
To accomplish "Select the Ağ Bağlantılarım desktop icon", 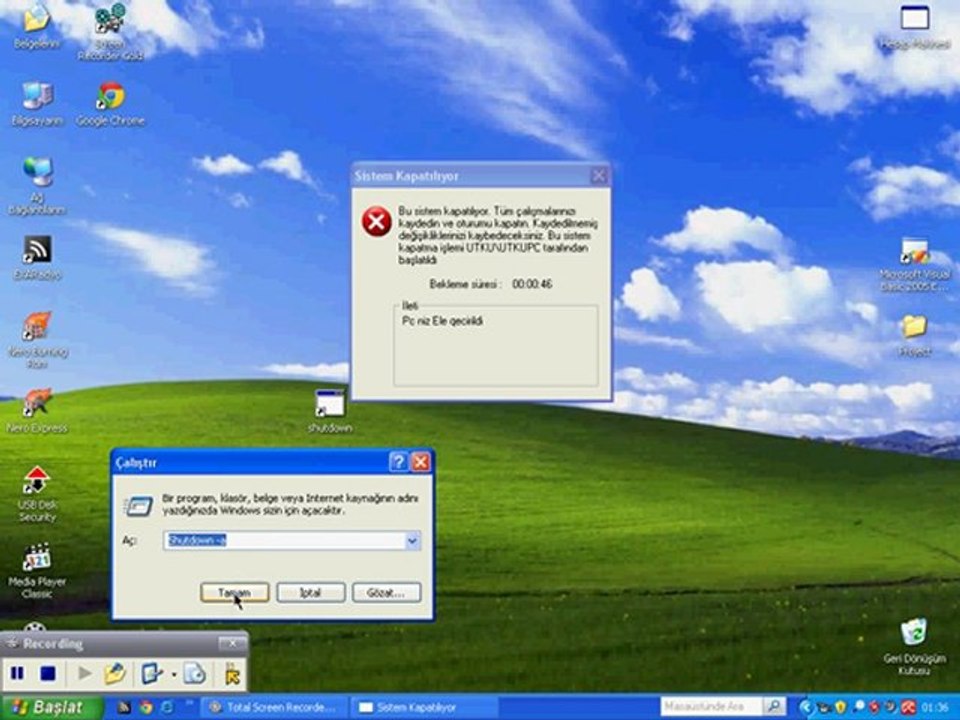I will pos(37,186).
